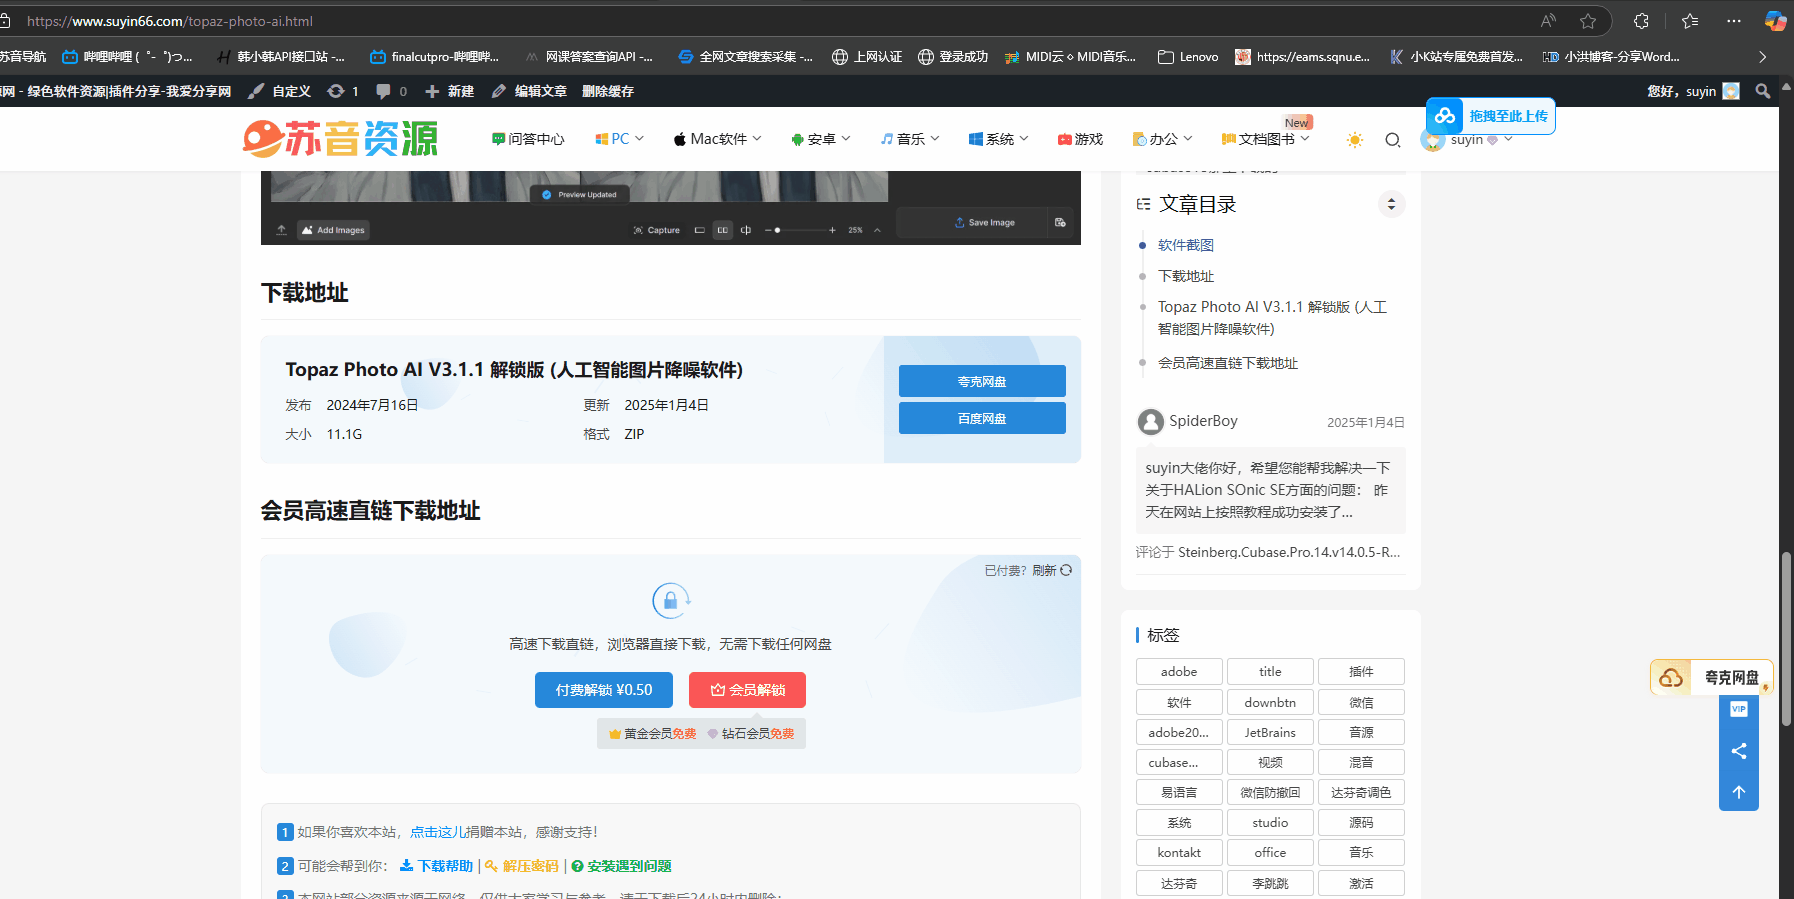Click the 百度网盘 download button
The height and width of the screenshot is (899, 1794).
click(x=982, y=418)
